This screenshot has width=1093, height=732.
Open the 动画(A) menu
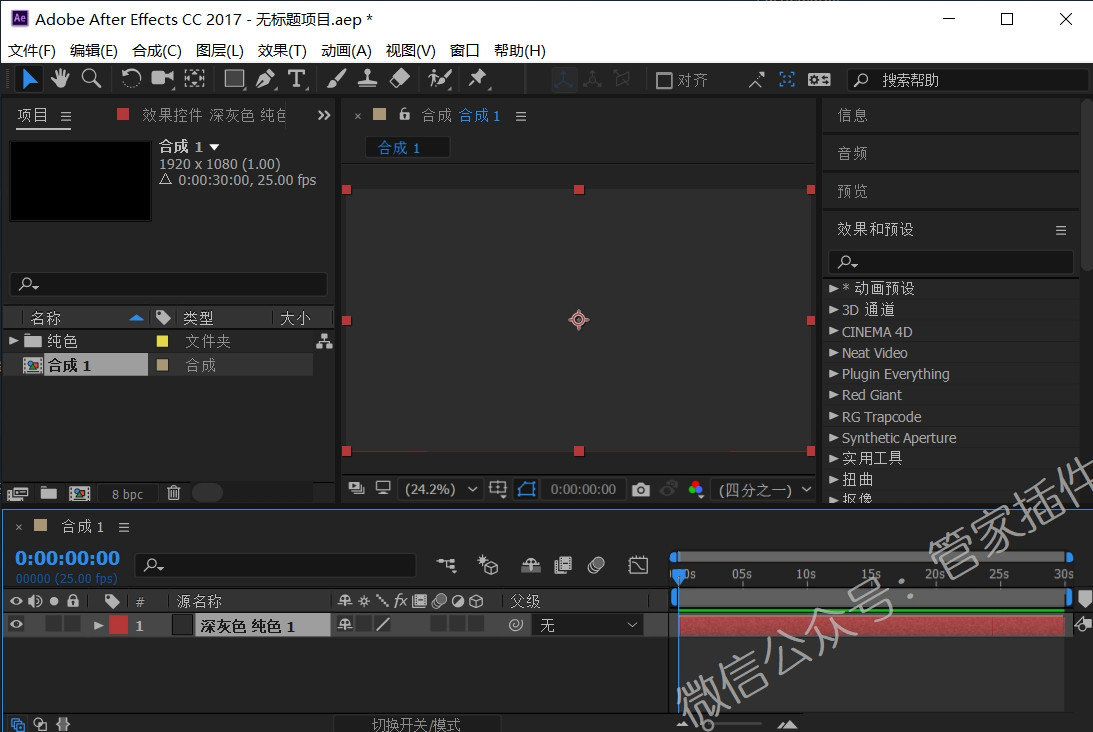tap(346, 50)
